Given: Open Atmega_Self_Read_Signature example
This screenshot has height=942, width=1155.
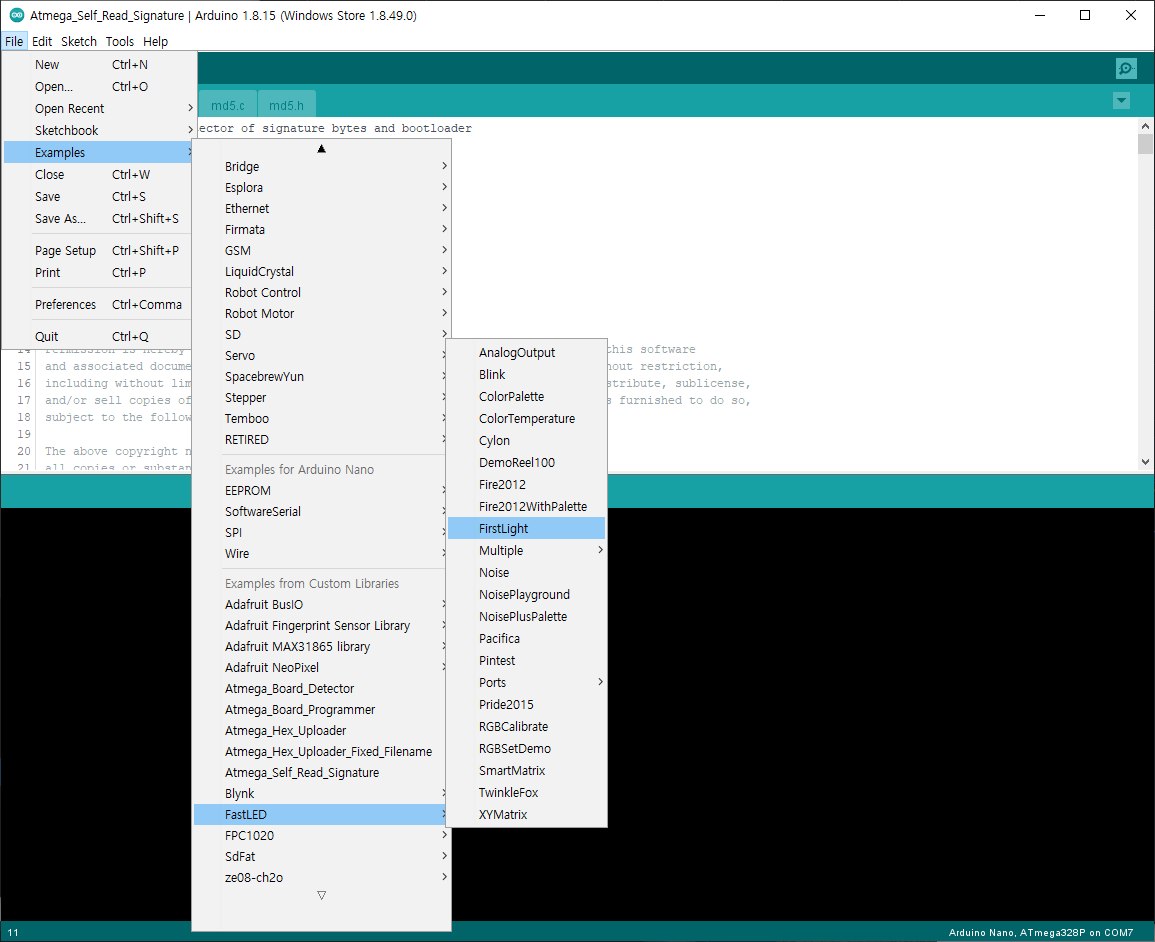Looking at the screenshot, I should [320, 773].
